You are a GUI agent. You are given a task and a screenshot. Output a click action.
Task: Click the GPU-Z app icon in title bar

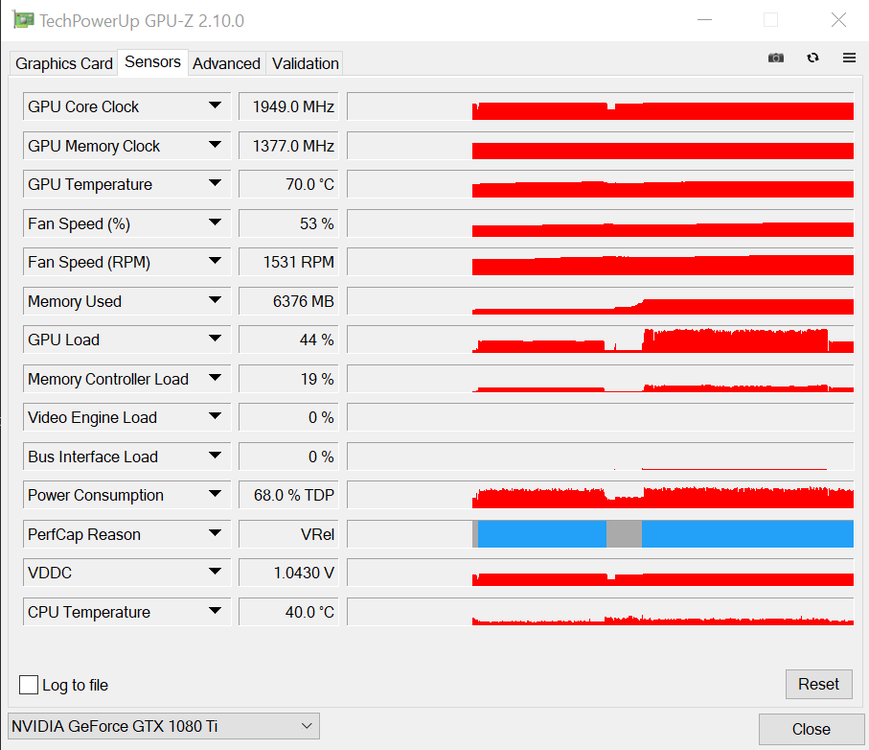pos(23,20)
